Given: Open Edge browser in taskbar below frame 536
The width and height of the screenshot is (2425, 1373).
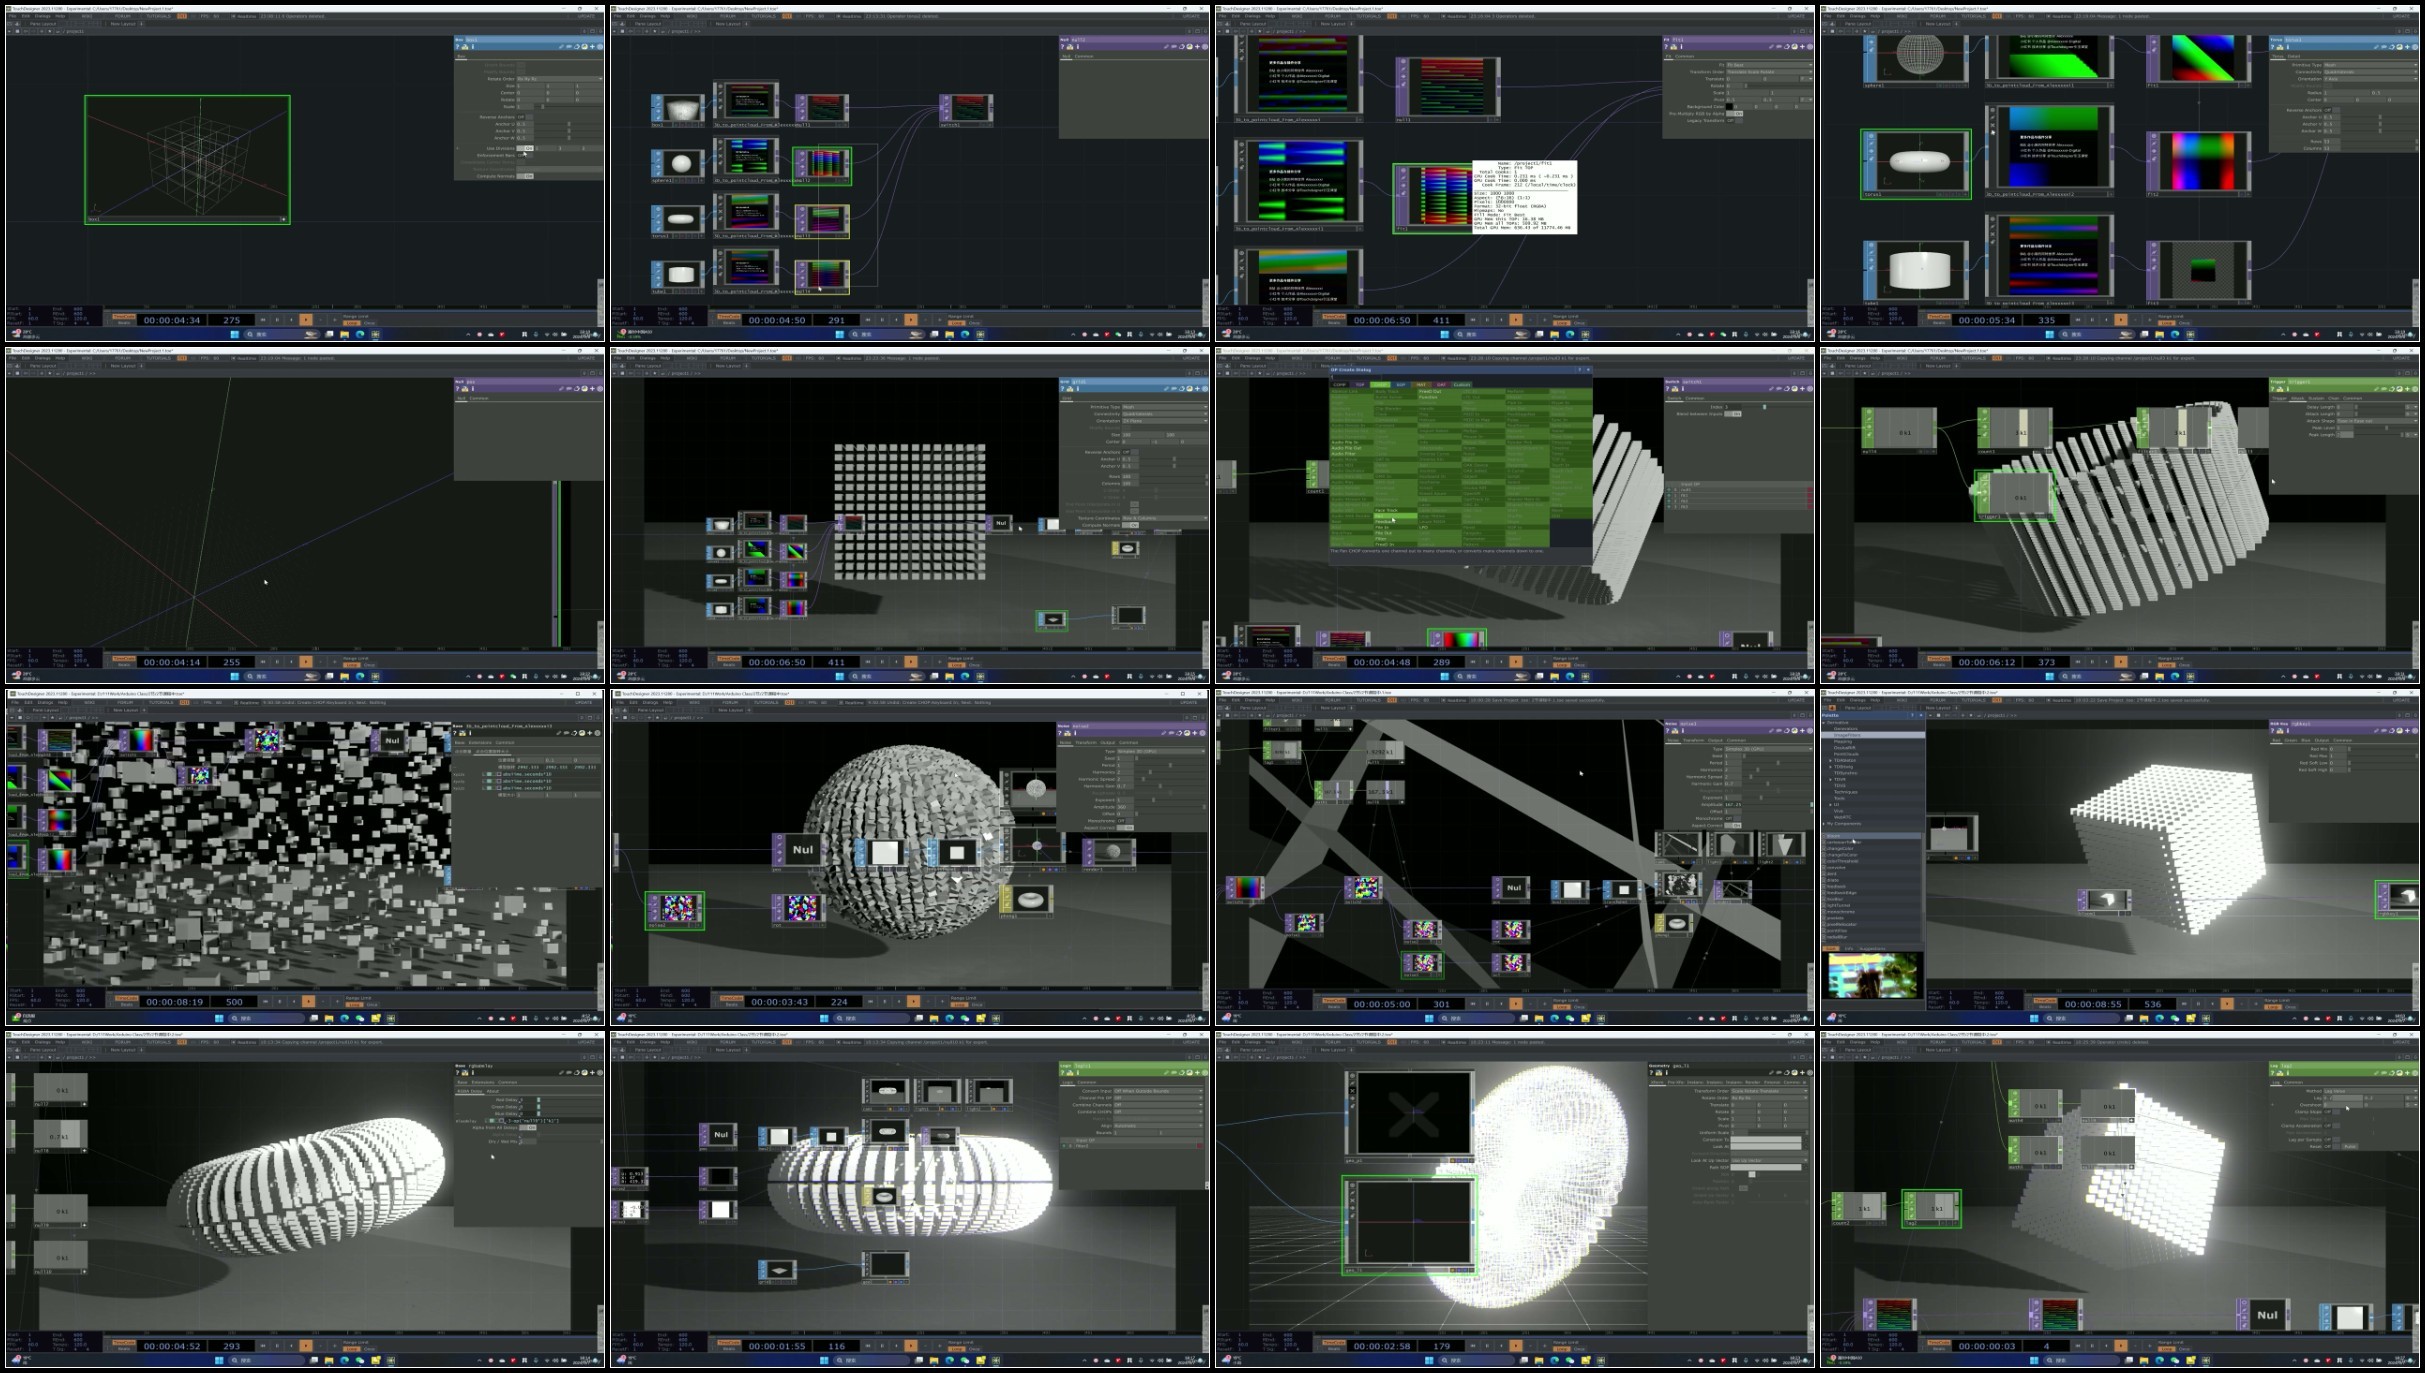Looking at the screenshot, I should [x=2159, y=1018].
